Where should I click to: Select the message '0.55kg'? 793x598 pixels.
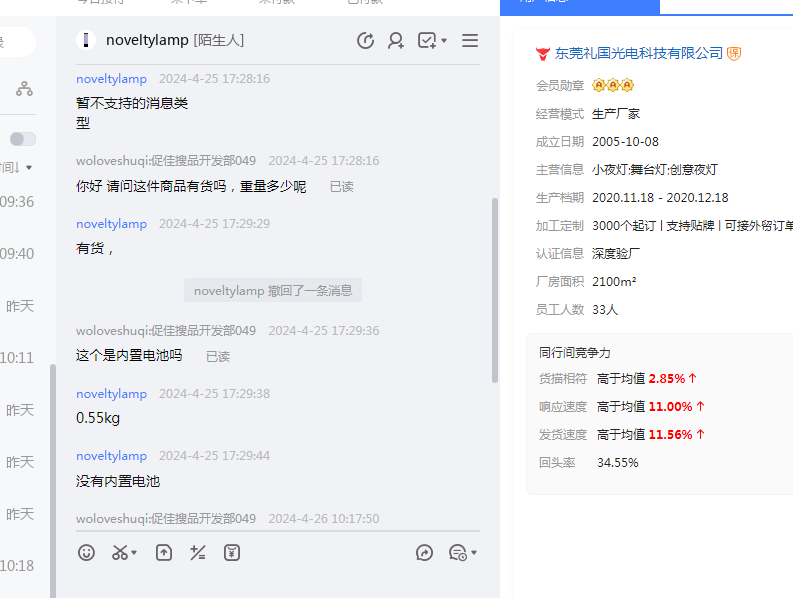click(98, 418)
